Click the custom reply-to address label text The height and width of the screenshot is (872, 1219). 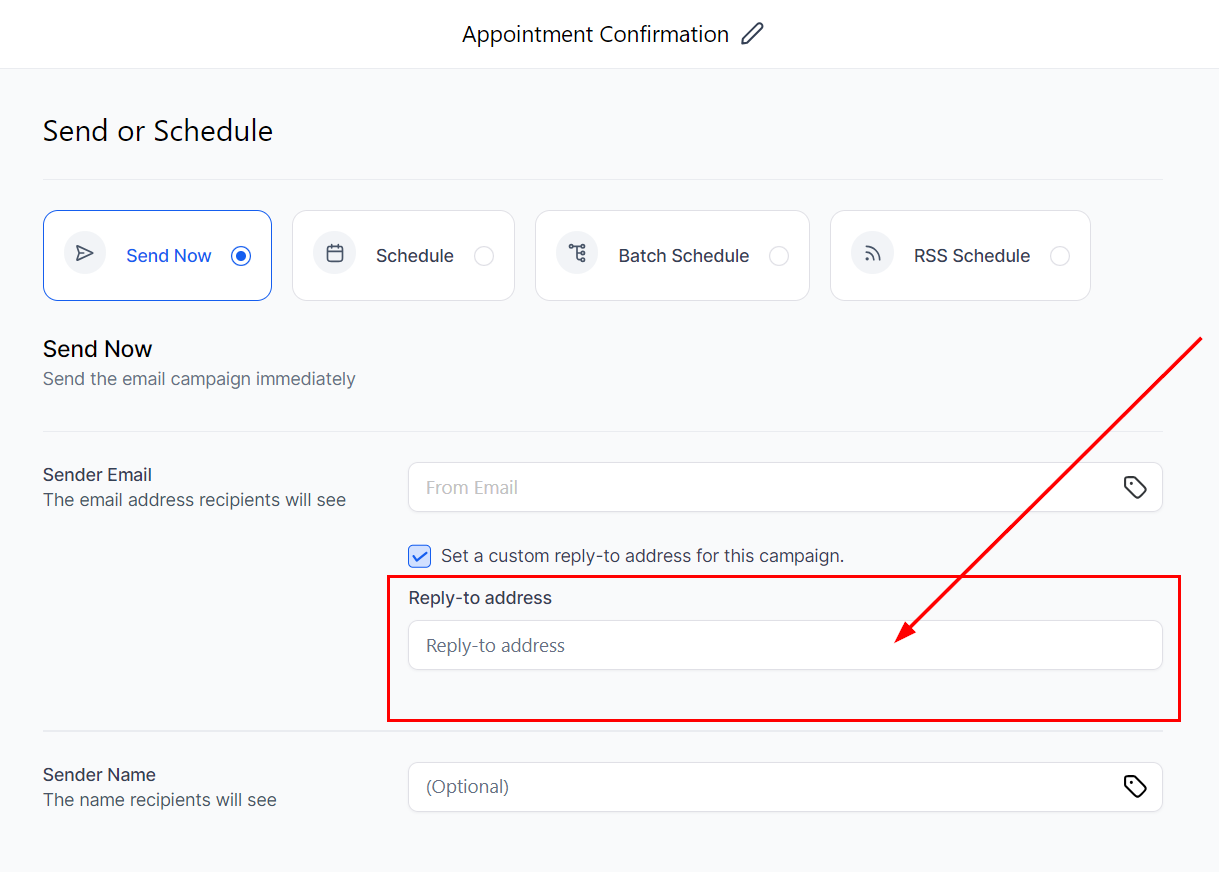(x=642, y=556)
